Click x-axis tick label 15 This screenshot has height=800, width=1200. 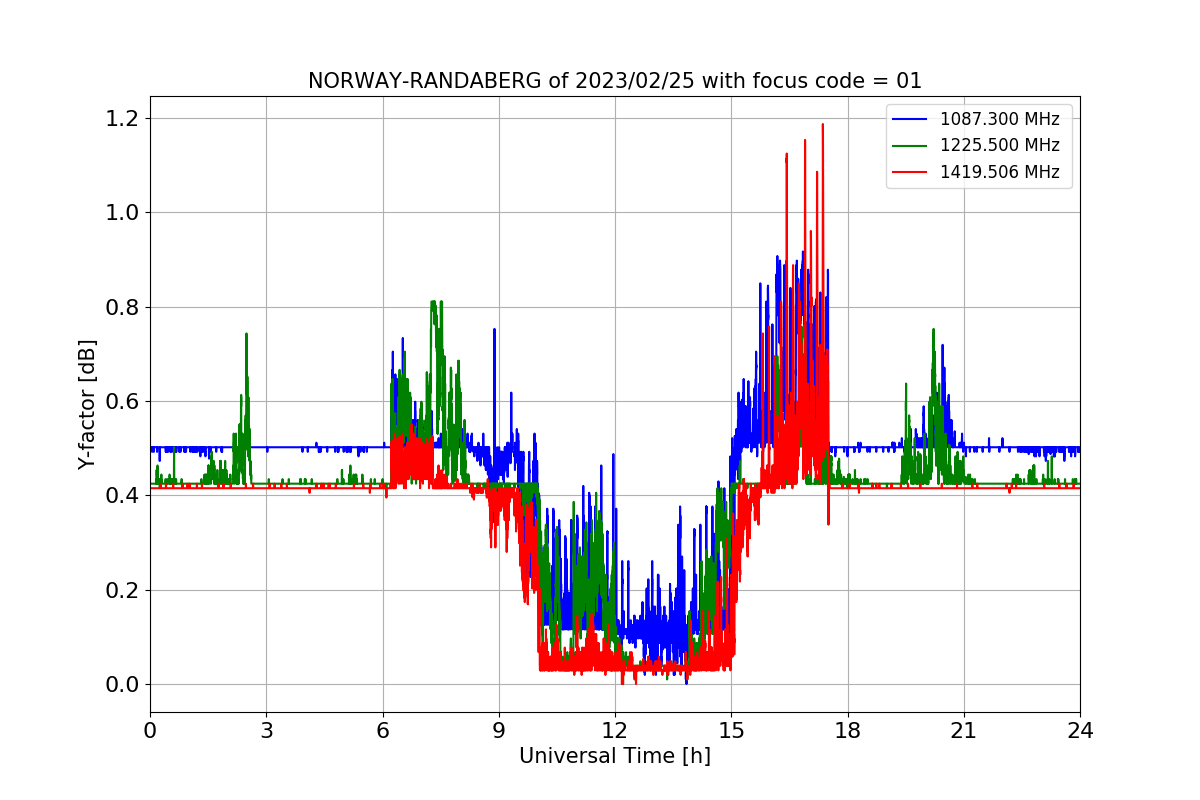click(731, 731)
